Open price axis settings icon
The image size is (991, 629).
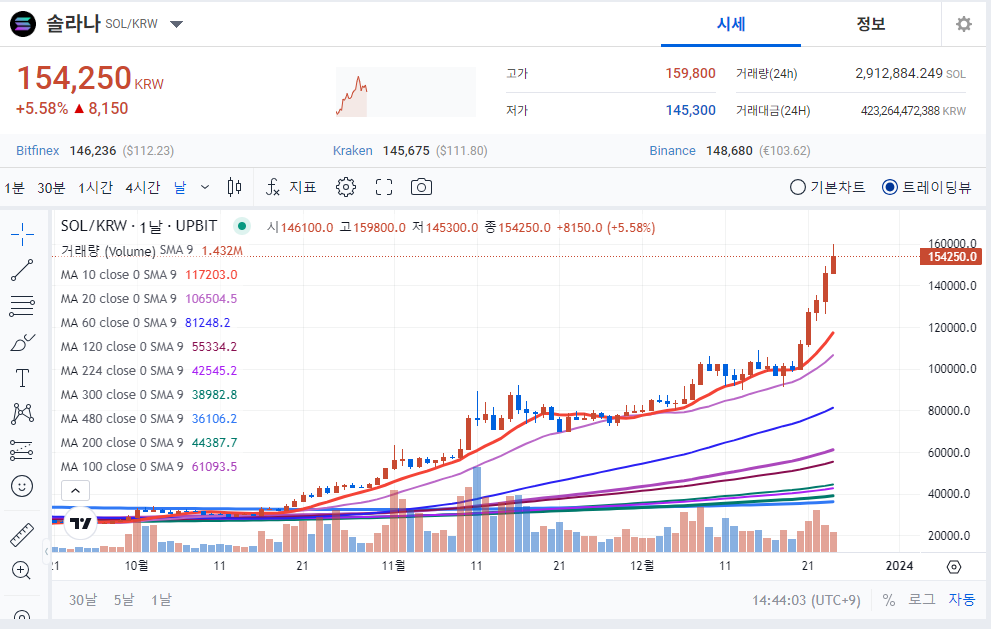pyautogui.click(x=954, y=566)
